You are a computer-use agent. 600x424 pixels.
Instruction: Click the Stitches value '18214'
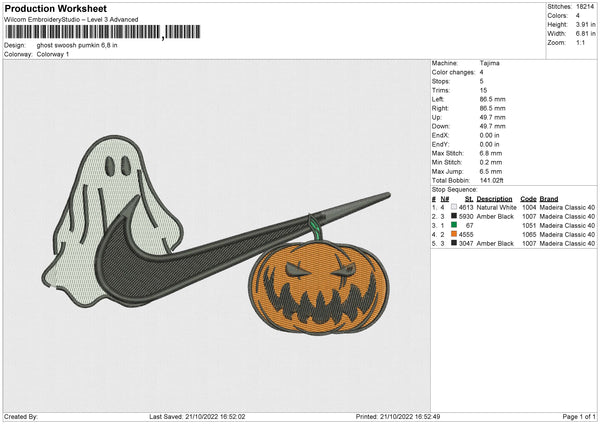pyautogui.click(x=585, y=7)
